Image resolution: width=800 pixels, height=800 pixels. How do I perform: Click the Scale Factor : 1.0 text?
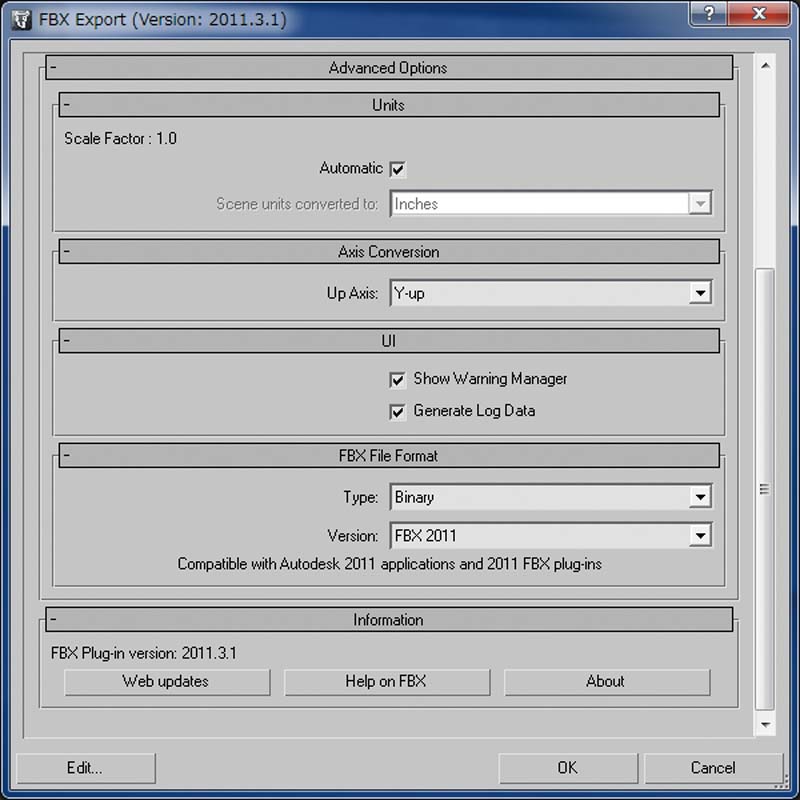pyautogui.click(x=120, y=138)
